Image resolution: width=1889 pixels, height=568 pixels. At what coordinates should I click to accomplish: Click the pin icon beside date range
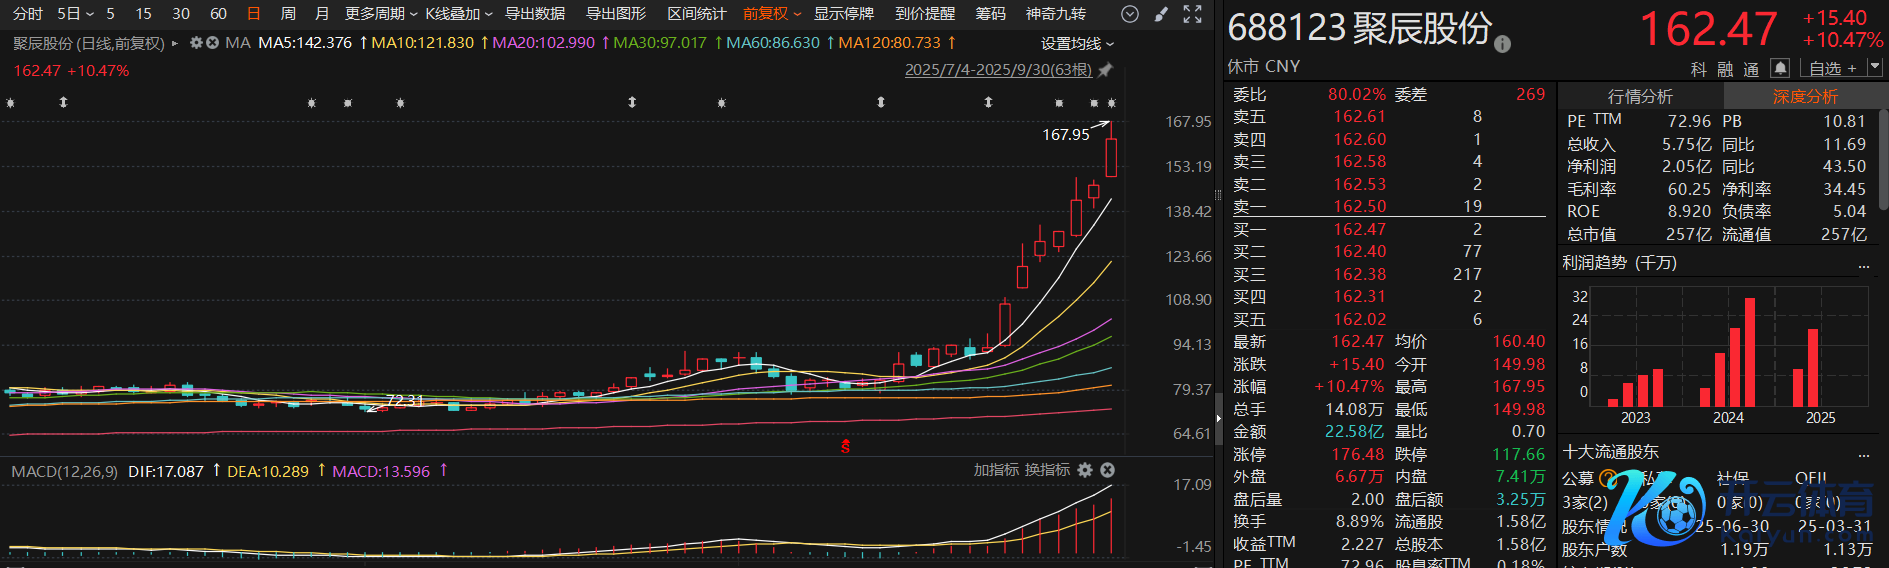(x=1105, y=70)
